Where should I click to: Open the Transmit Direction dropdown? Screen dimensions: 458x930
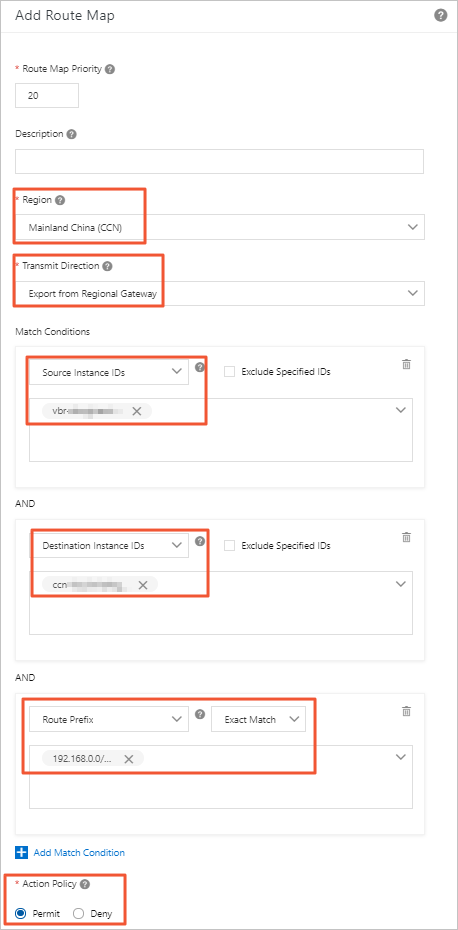pos(220,293)
